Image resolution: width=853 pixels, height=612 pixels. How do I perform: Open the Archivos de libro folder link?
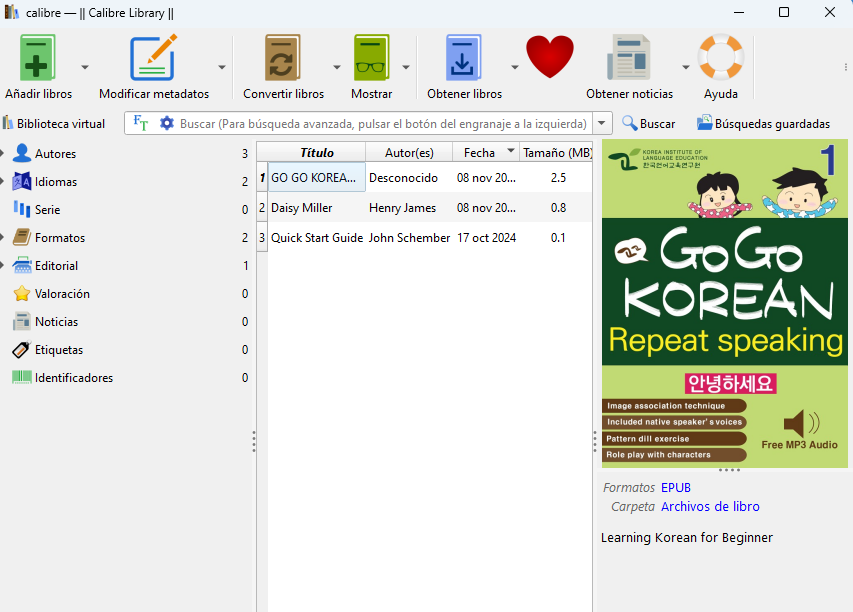(710, 506)
